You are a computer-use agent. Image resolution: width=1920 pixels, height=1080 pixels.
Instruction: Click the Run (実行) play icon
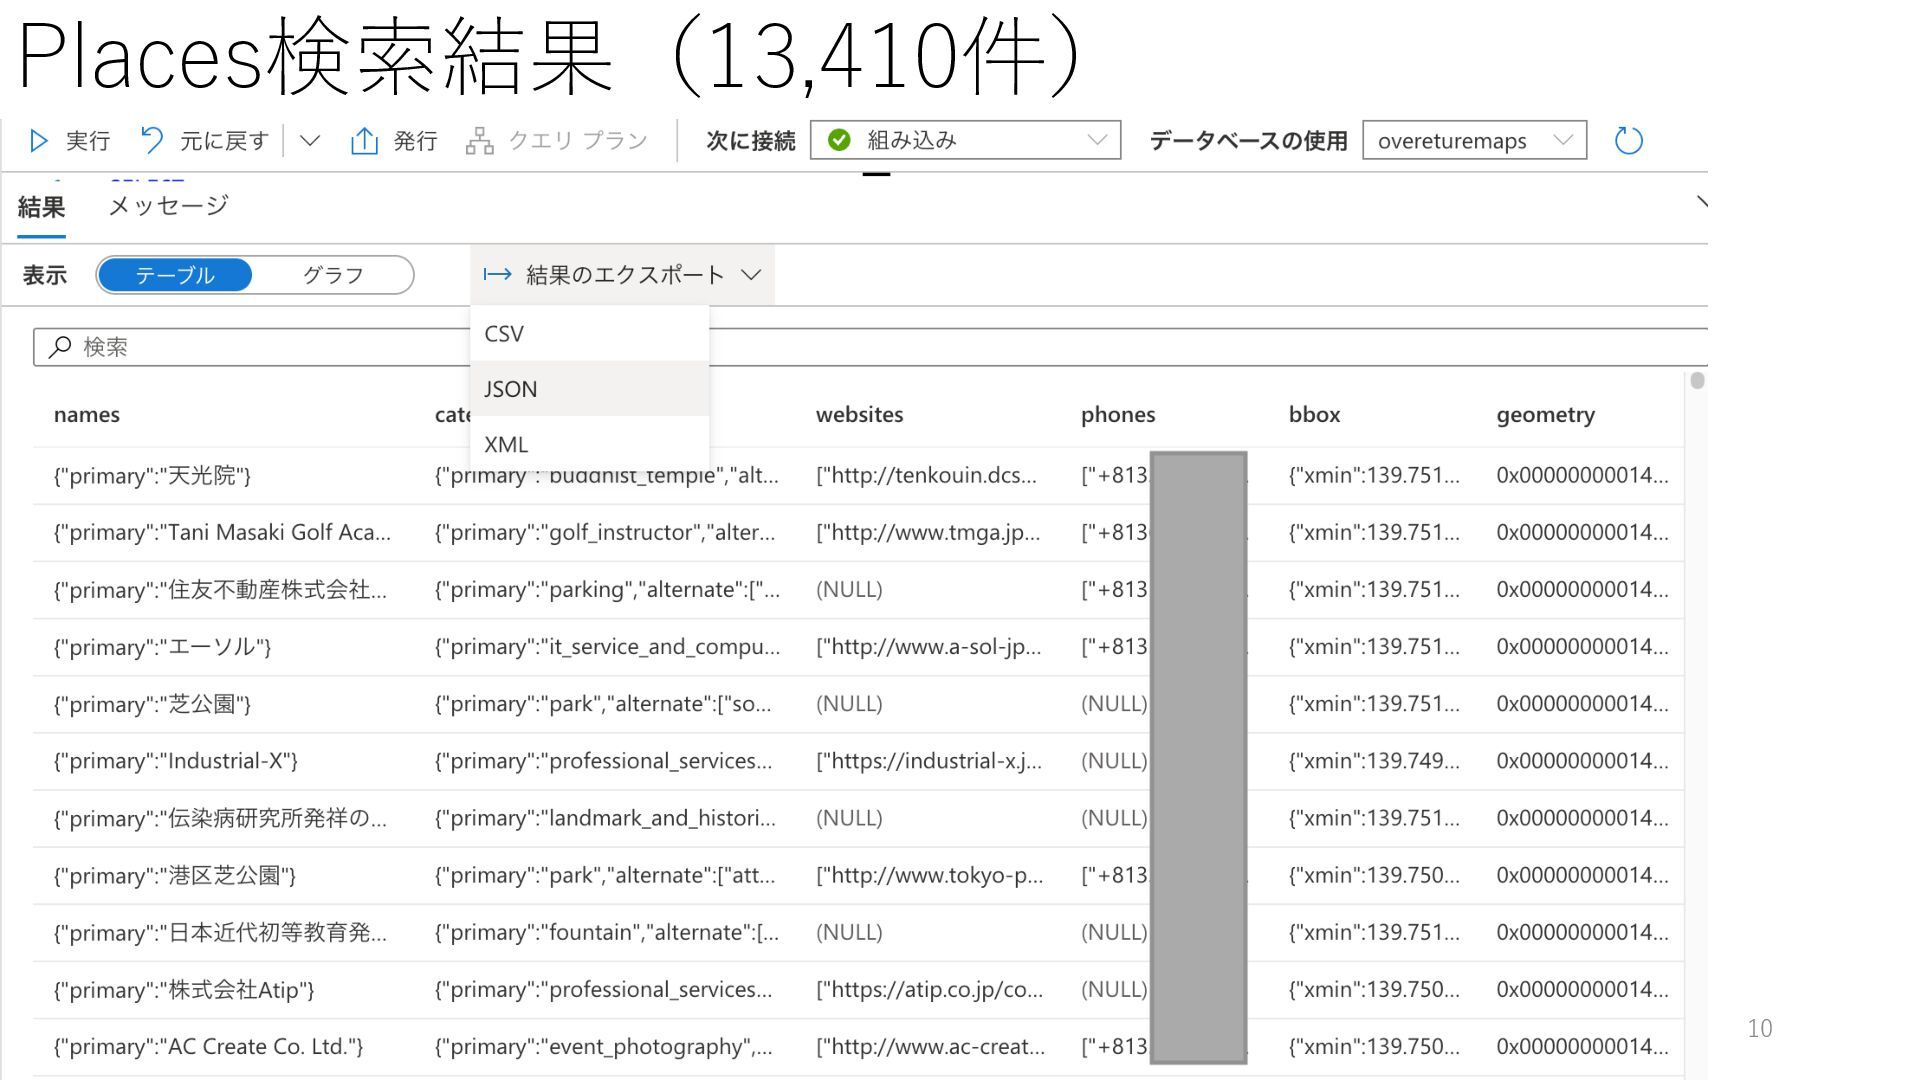39,141
